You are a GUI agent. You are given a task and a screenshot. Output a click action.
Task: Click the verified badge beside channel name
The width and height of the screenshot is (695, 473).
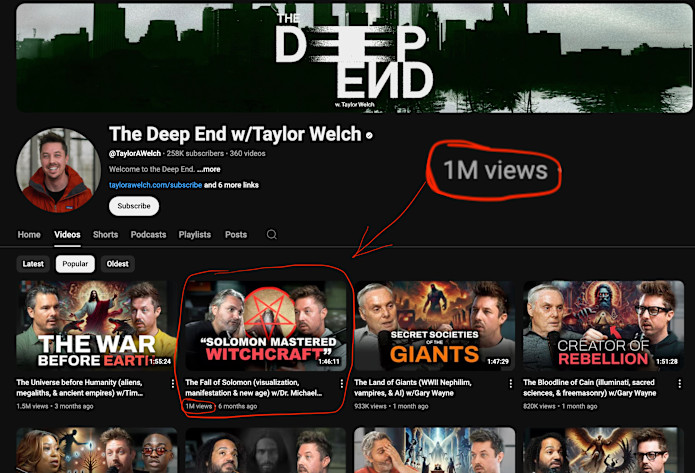click(369, 136)
